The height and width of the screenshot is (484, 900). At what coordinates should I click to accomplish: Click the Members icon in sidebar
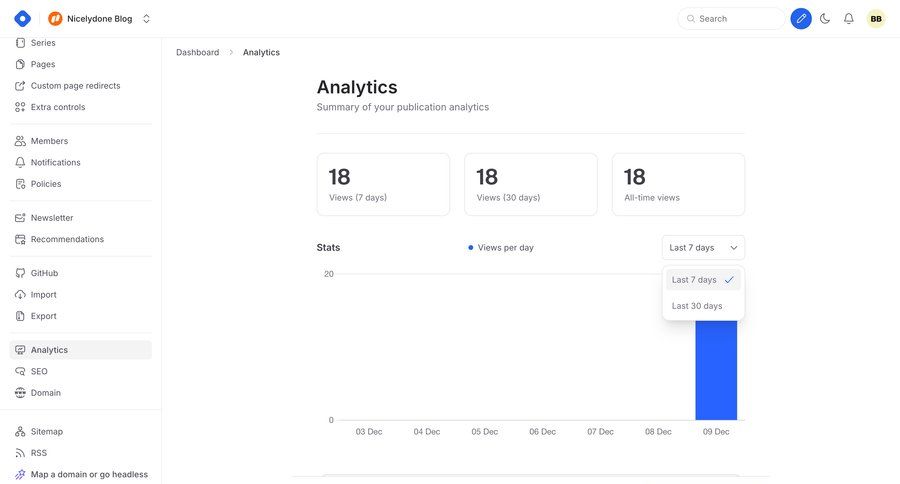pyautogui.click(x=20, y=141)
